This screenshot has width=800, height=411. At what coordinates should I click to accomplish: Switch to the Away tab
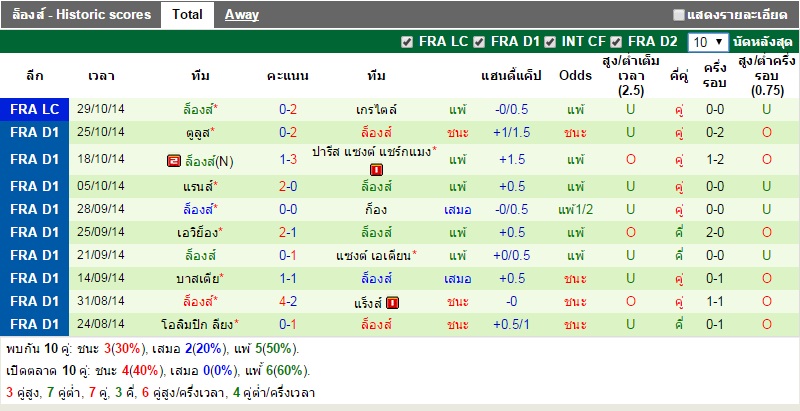[241, 15]
